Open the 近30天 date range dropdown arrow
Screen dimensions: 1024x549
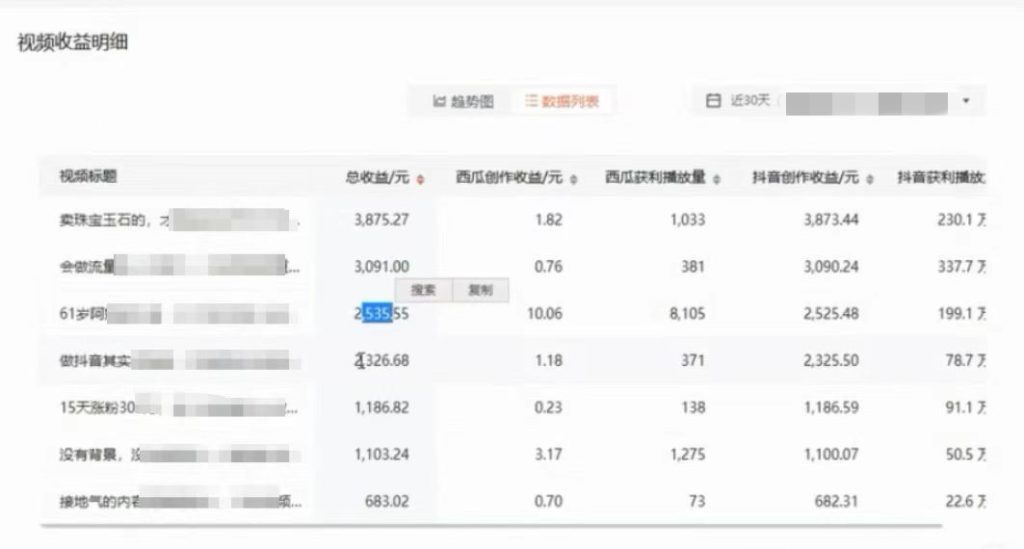pos(966,101)
